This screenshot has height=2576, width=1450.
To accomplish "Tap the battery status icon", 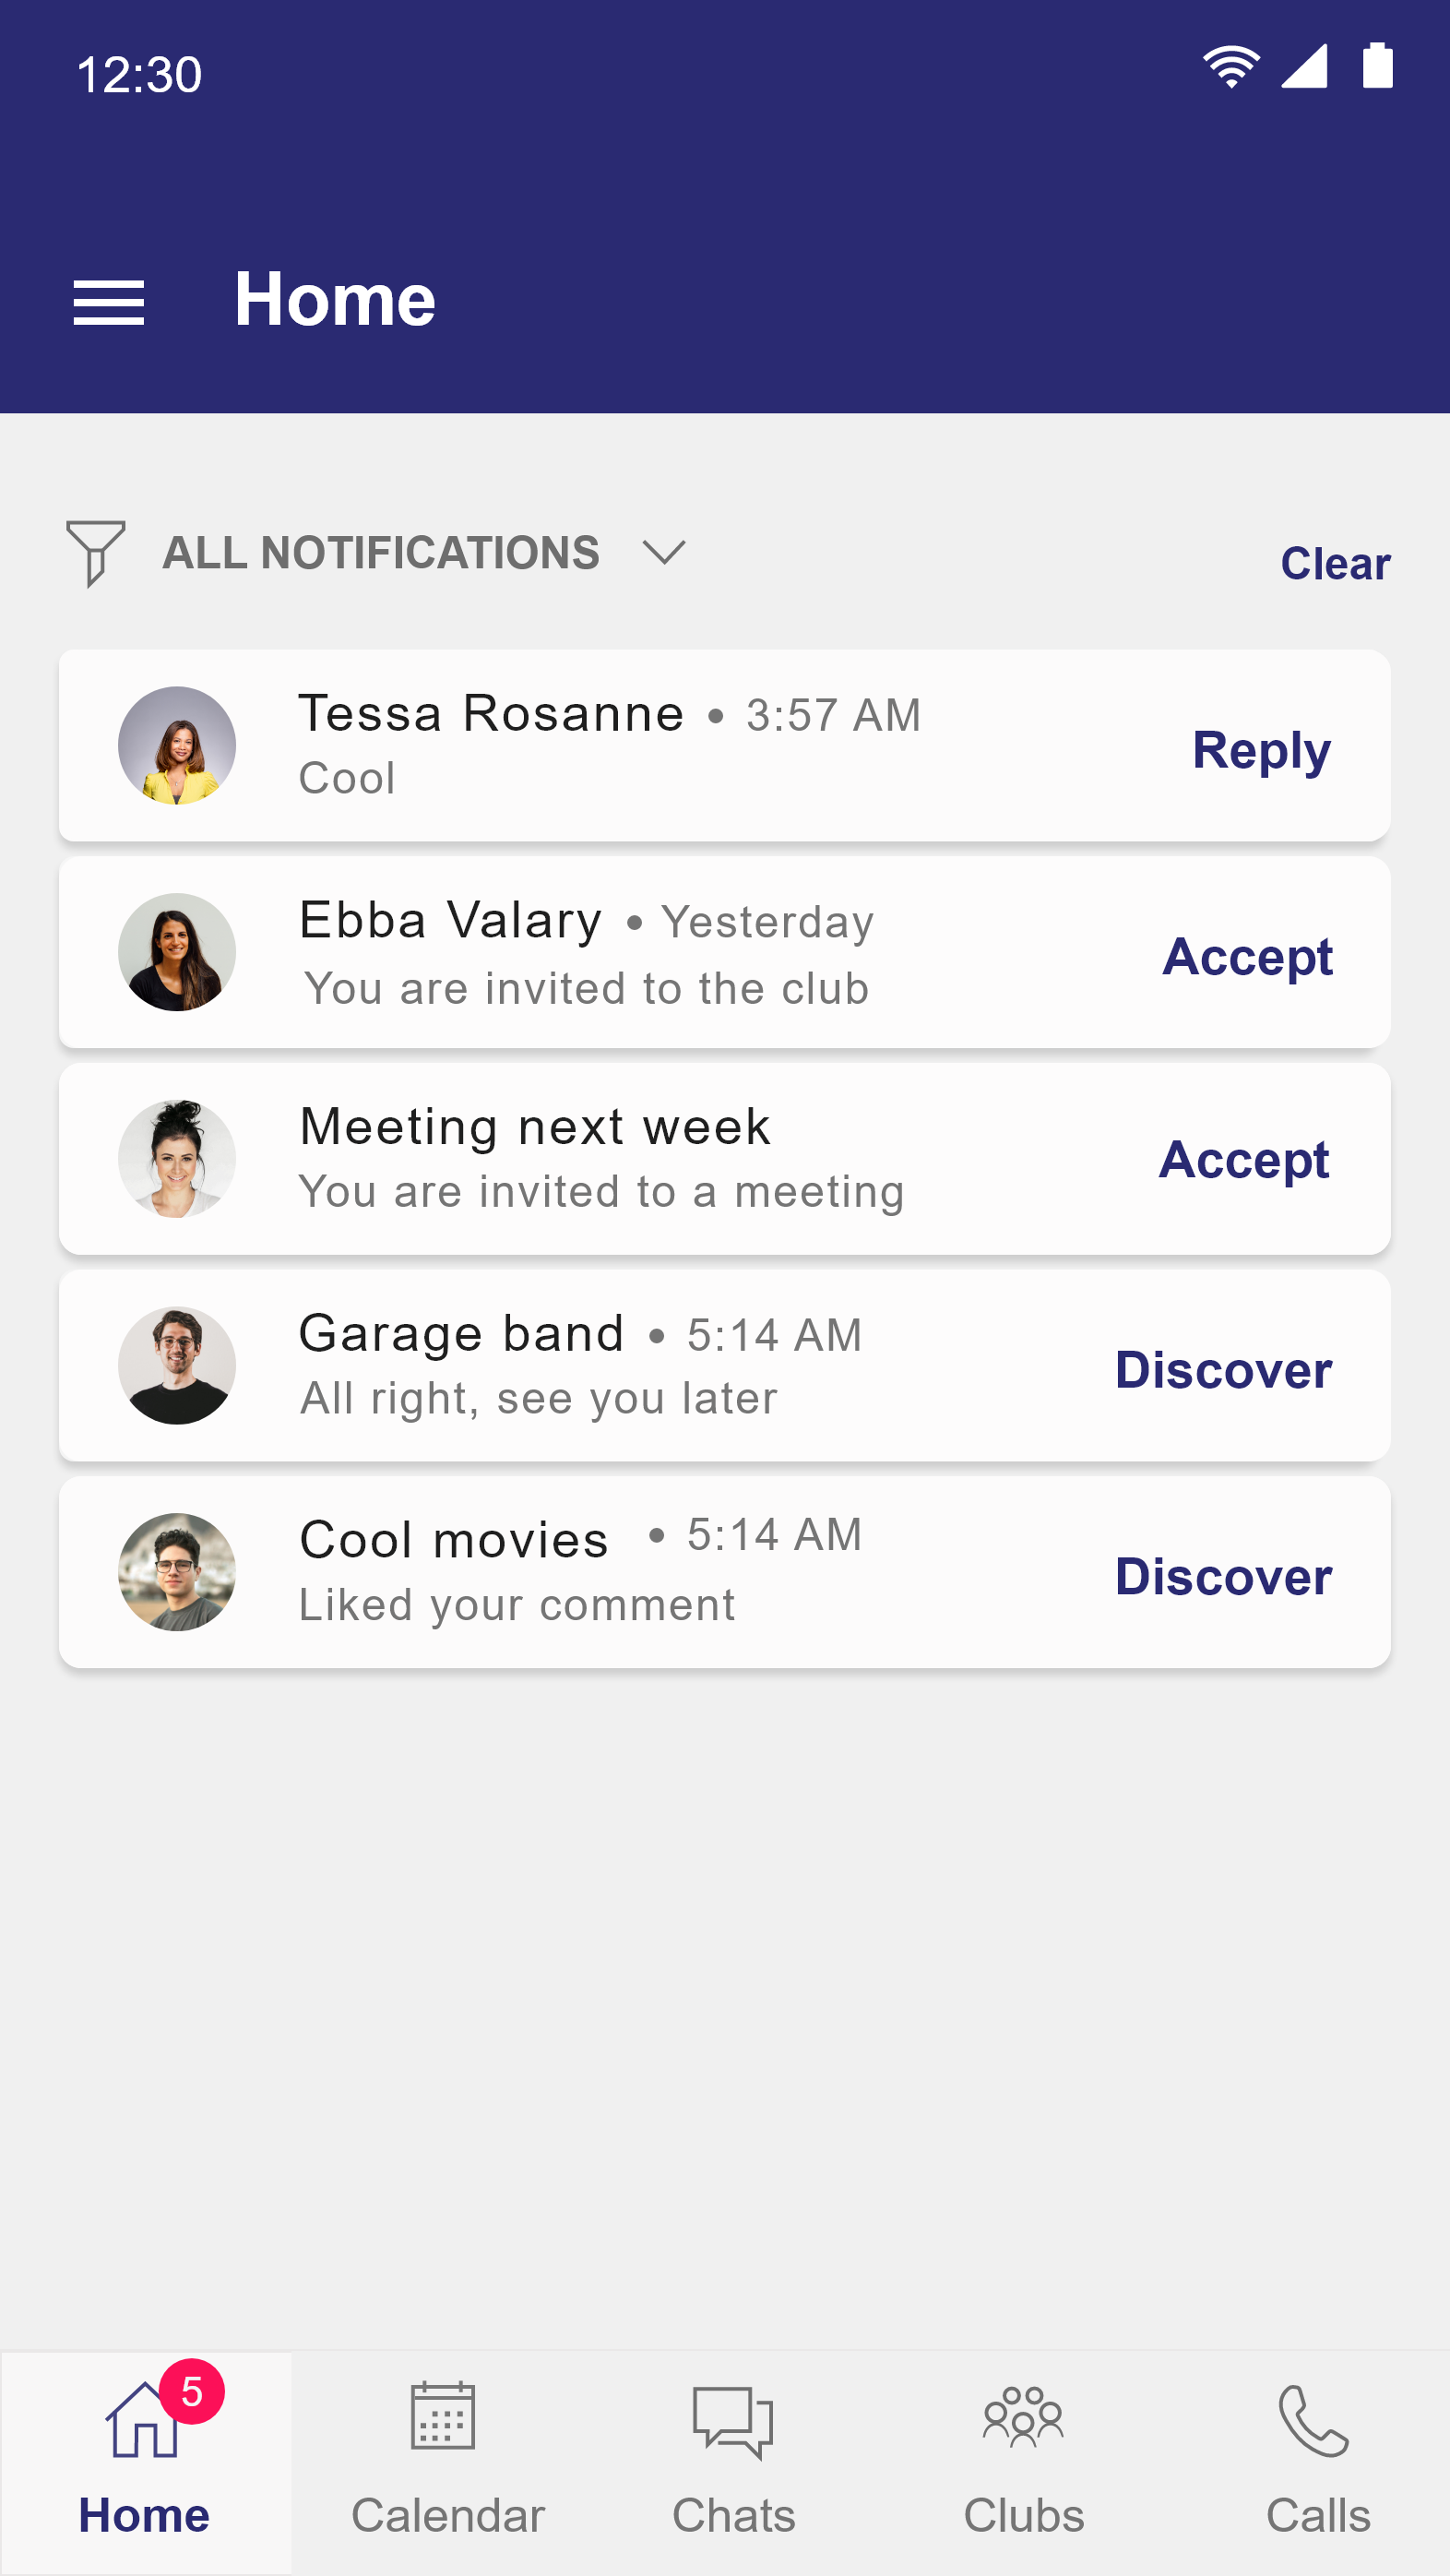I will tap(1378, 67).
